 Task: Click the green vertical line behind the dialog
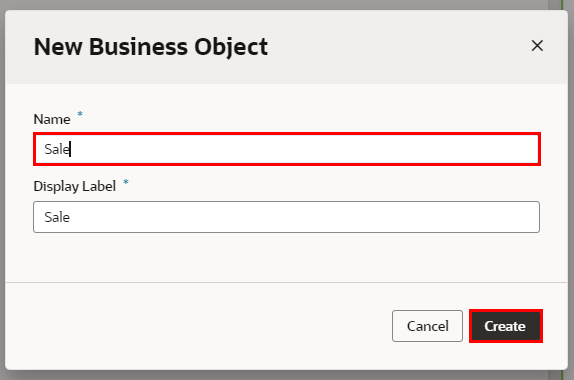562,4
